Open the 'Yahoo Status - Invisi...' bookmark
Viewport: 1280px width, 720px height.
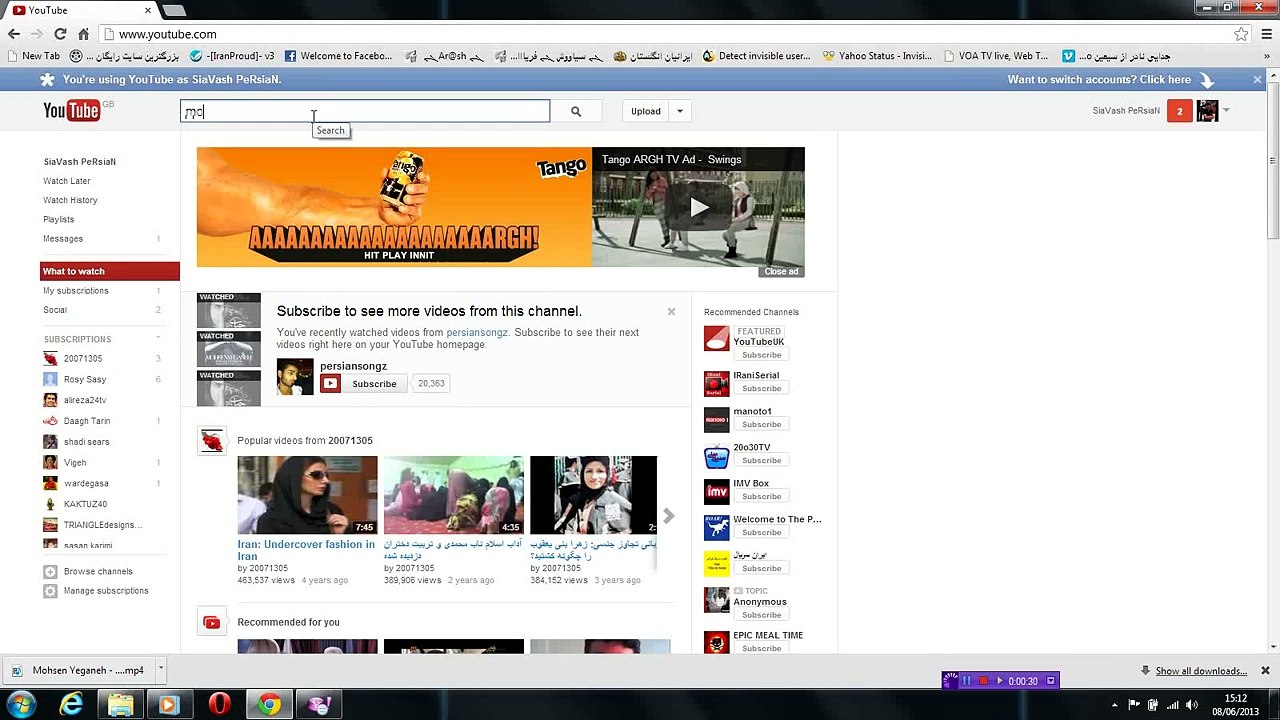877,56
